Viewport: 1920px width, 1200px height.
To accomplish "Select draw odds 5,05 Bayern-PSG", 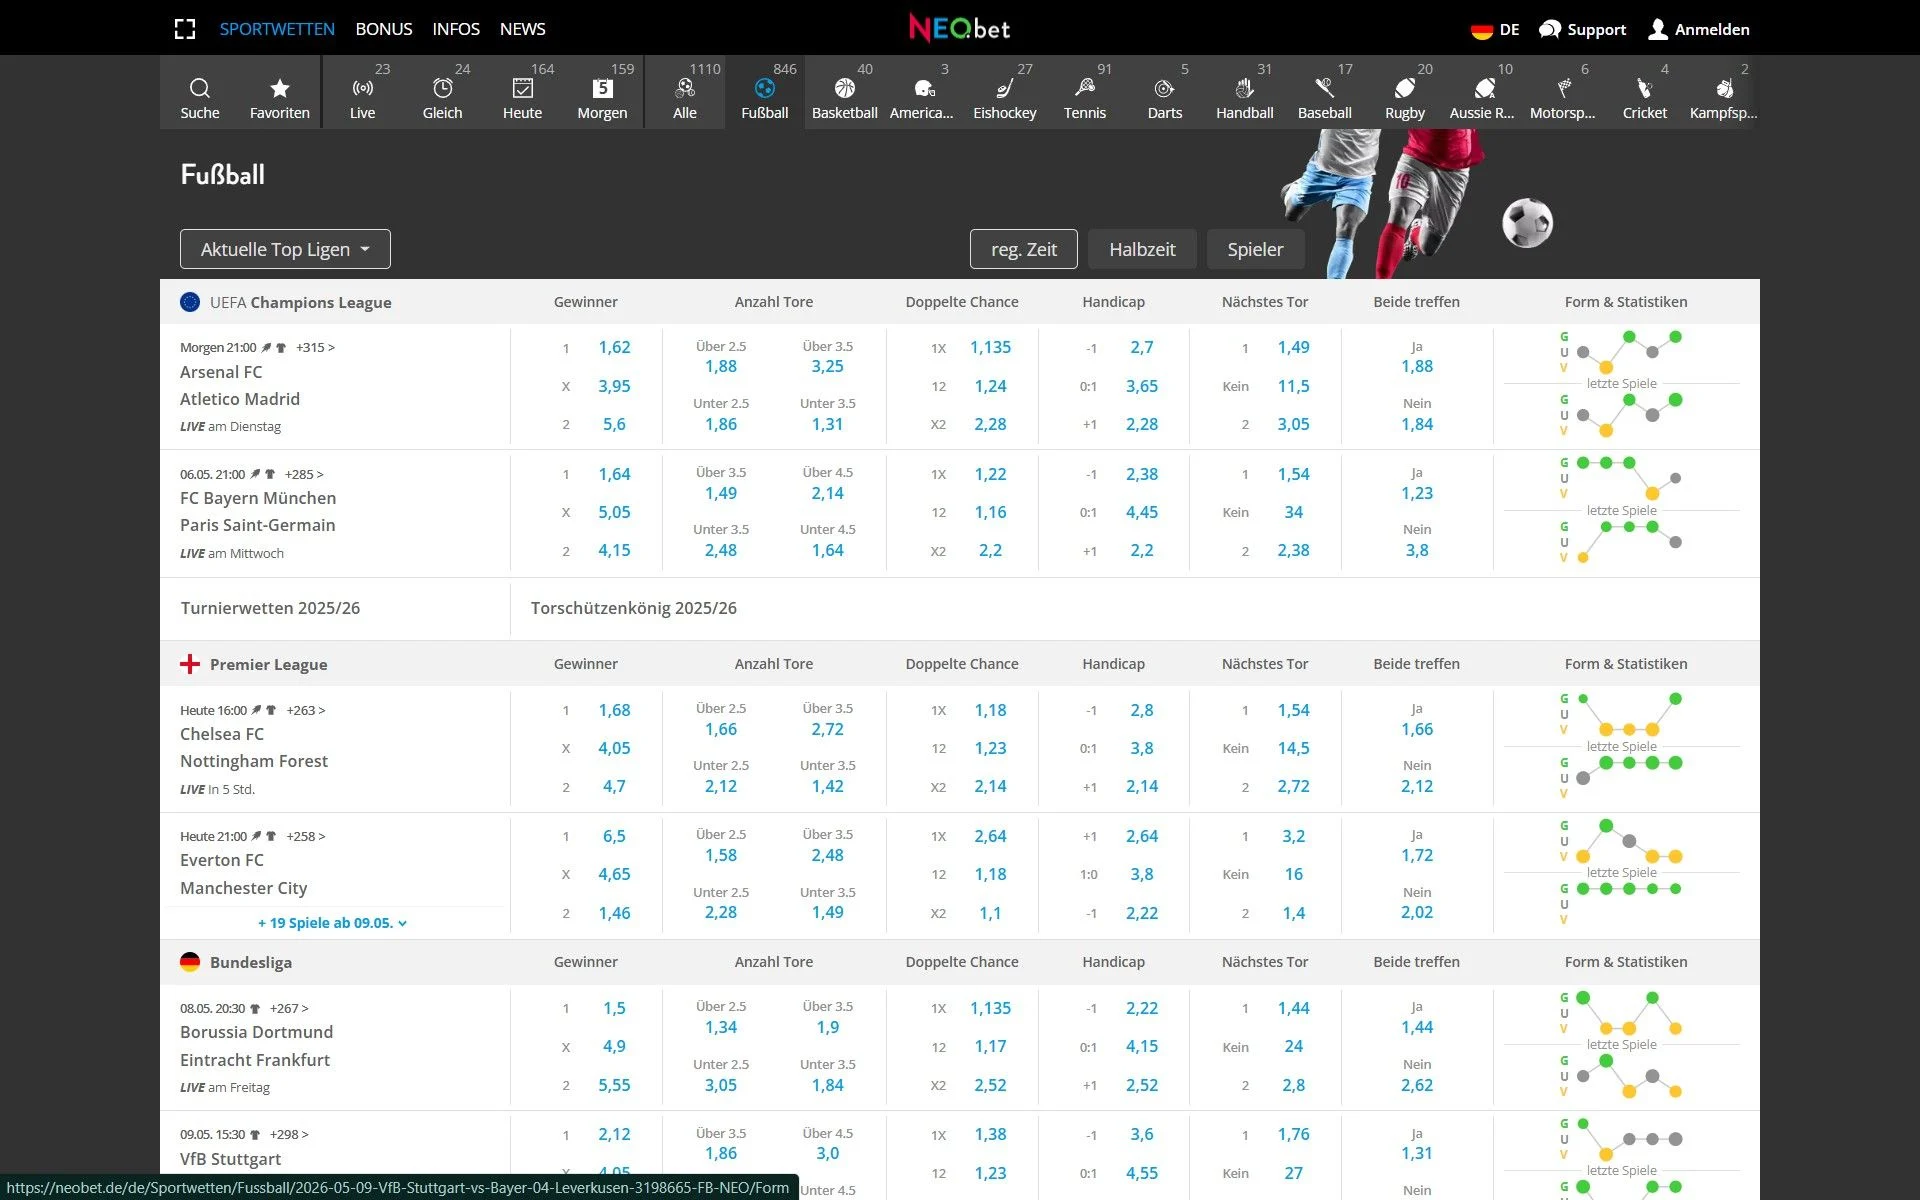I will (614, 512).
